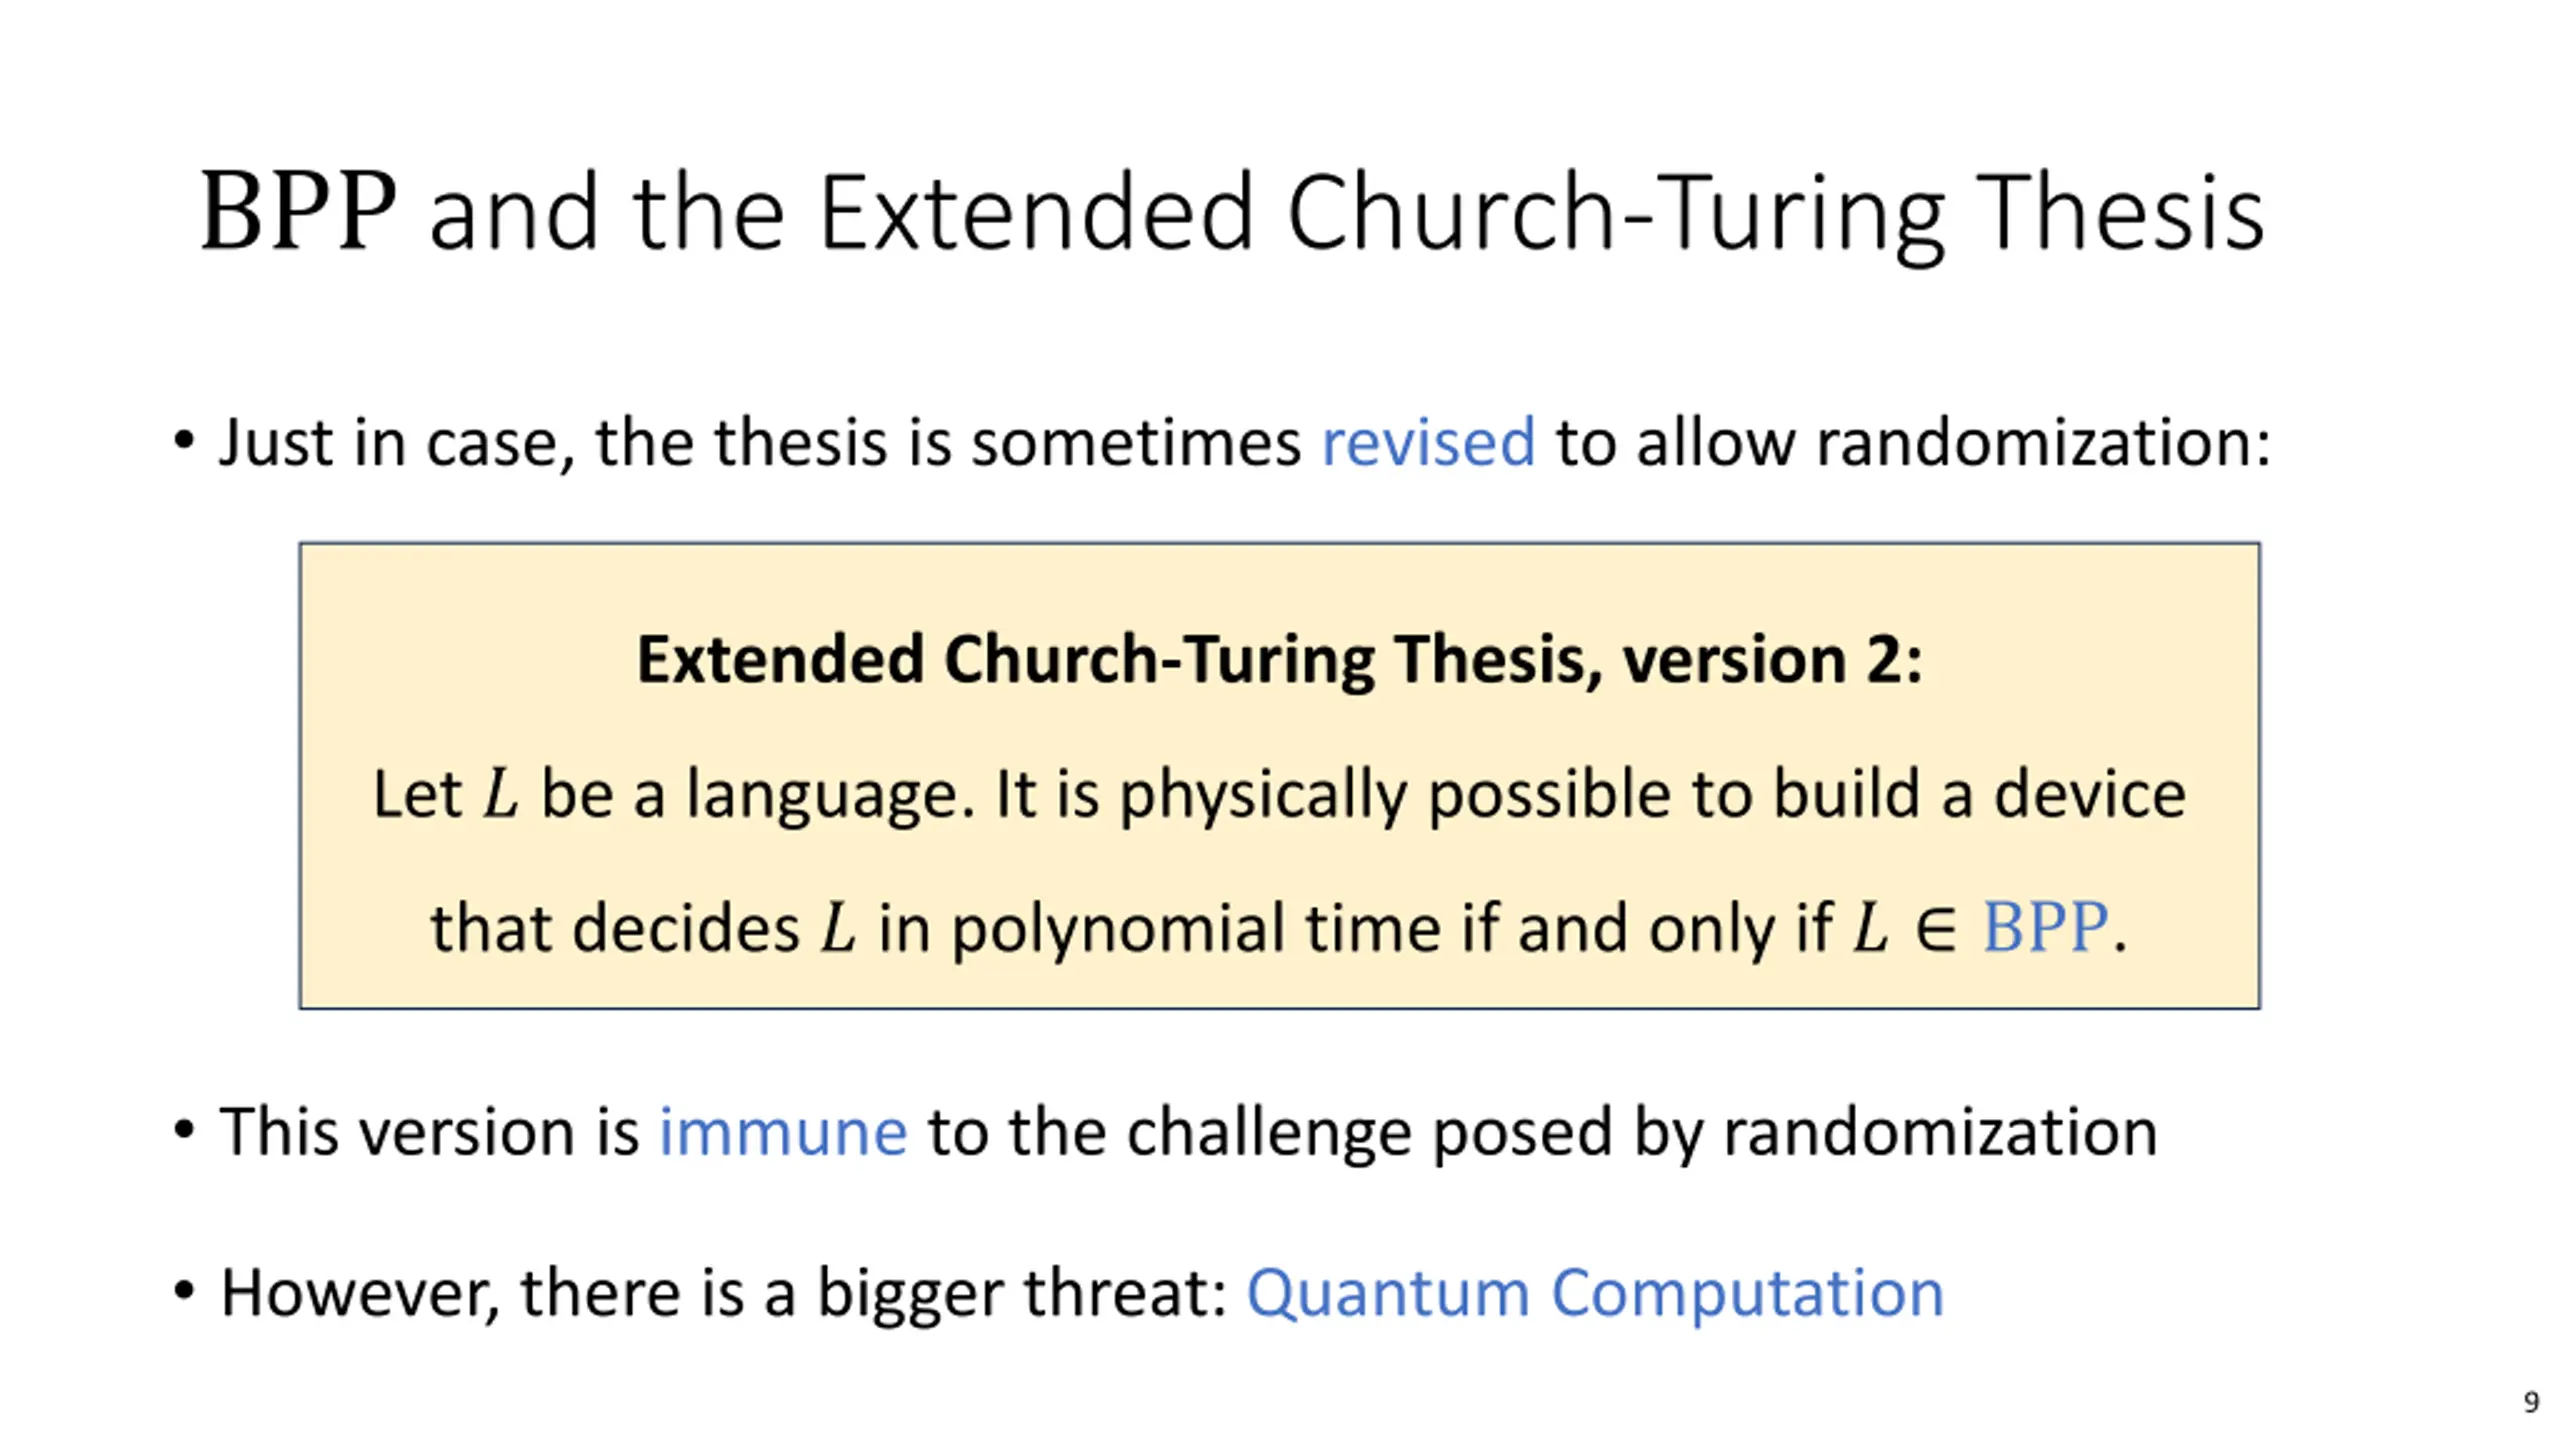This screenshot has height=1440, width=2560.
Task: Click the slide number 9
Action: coord(2531,1402)
